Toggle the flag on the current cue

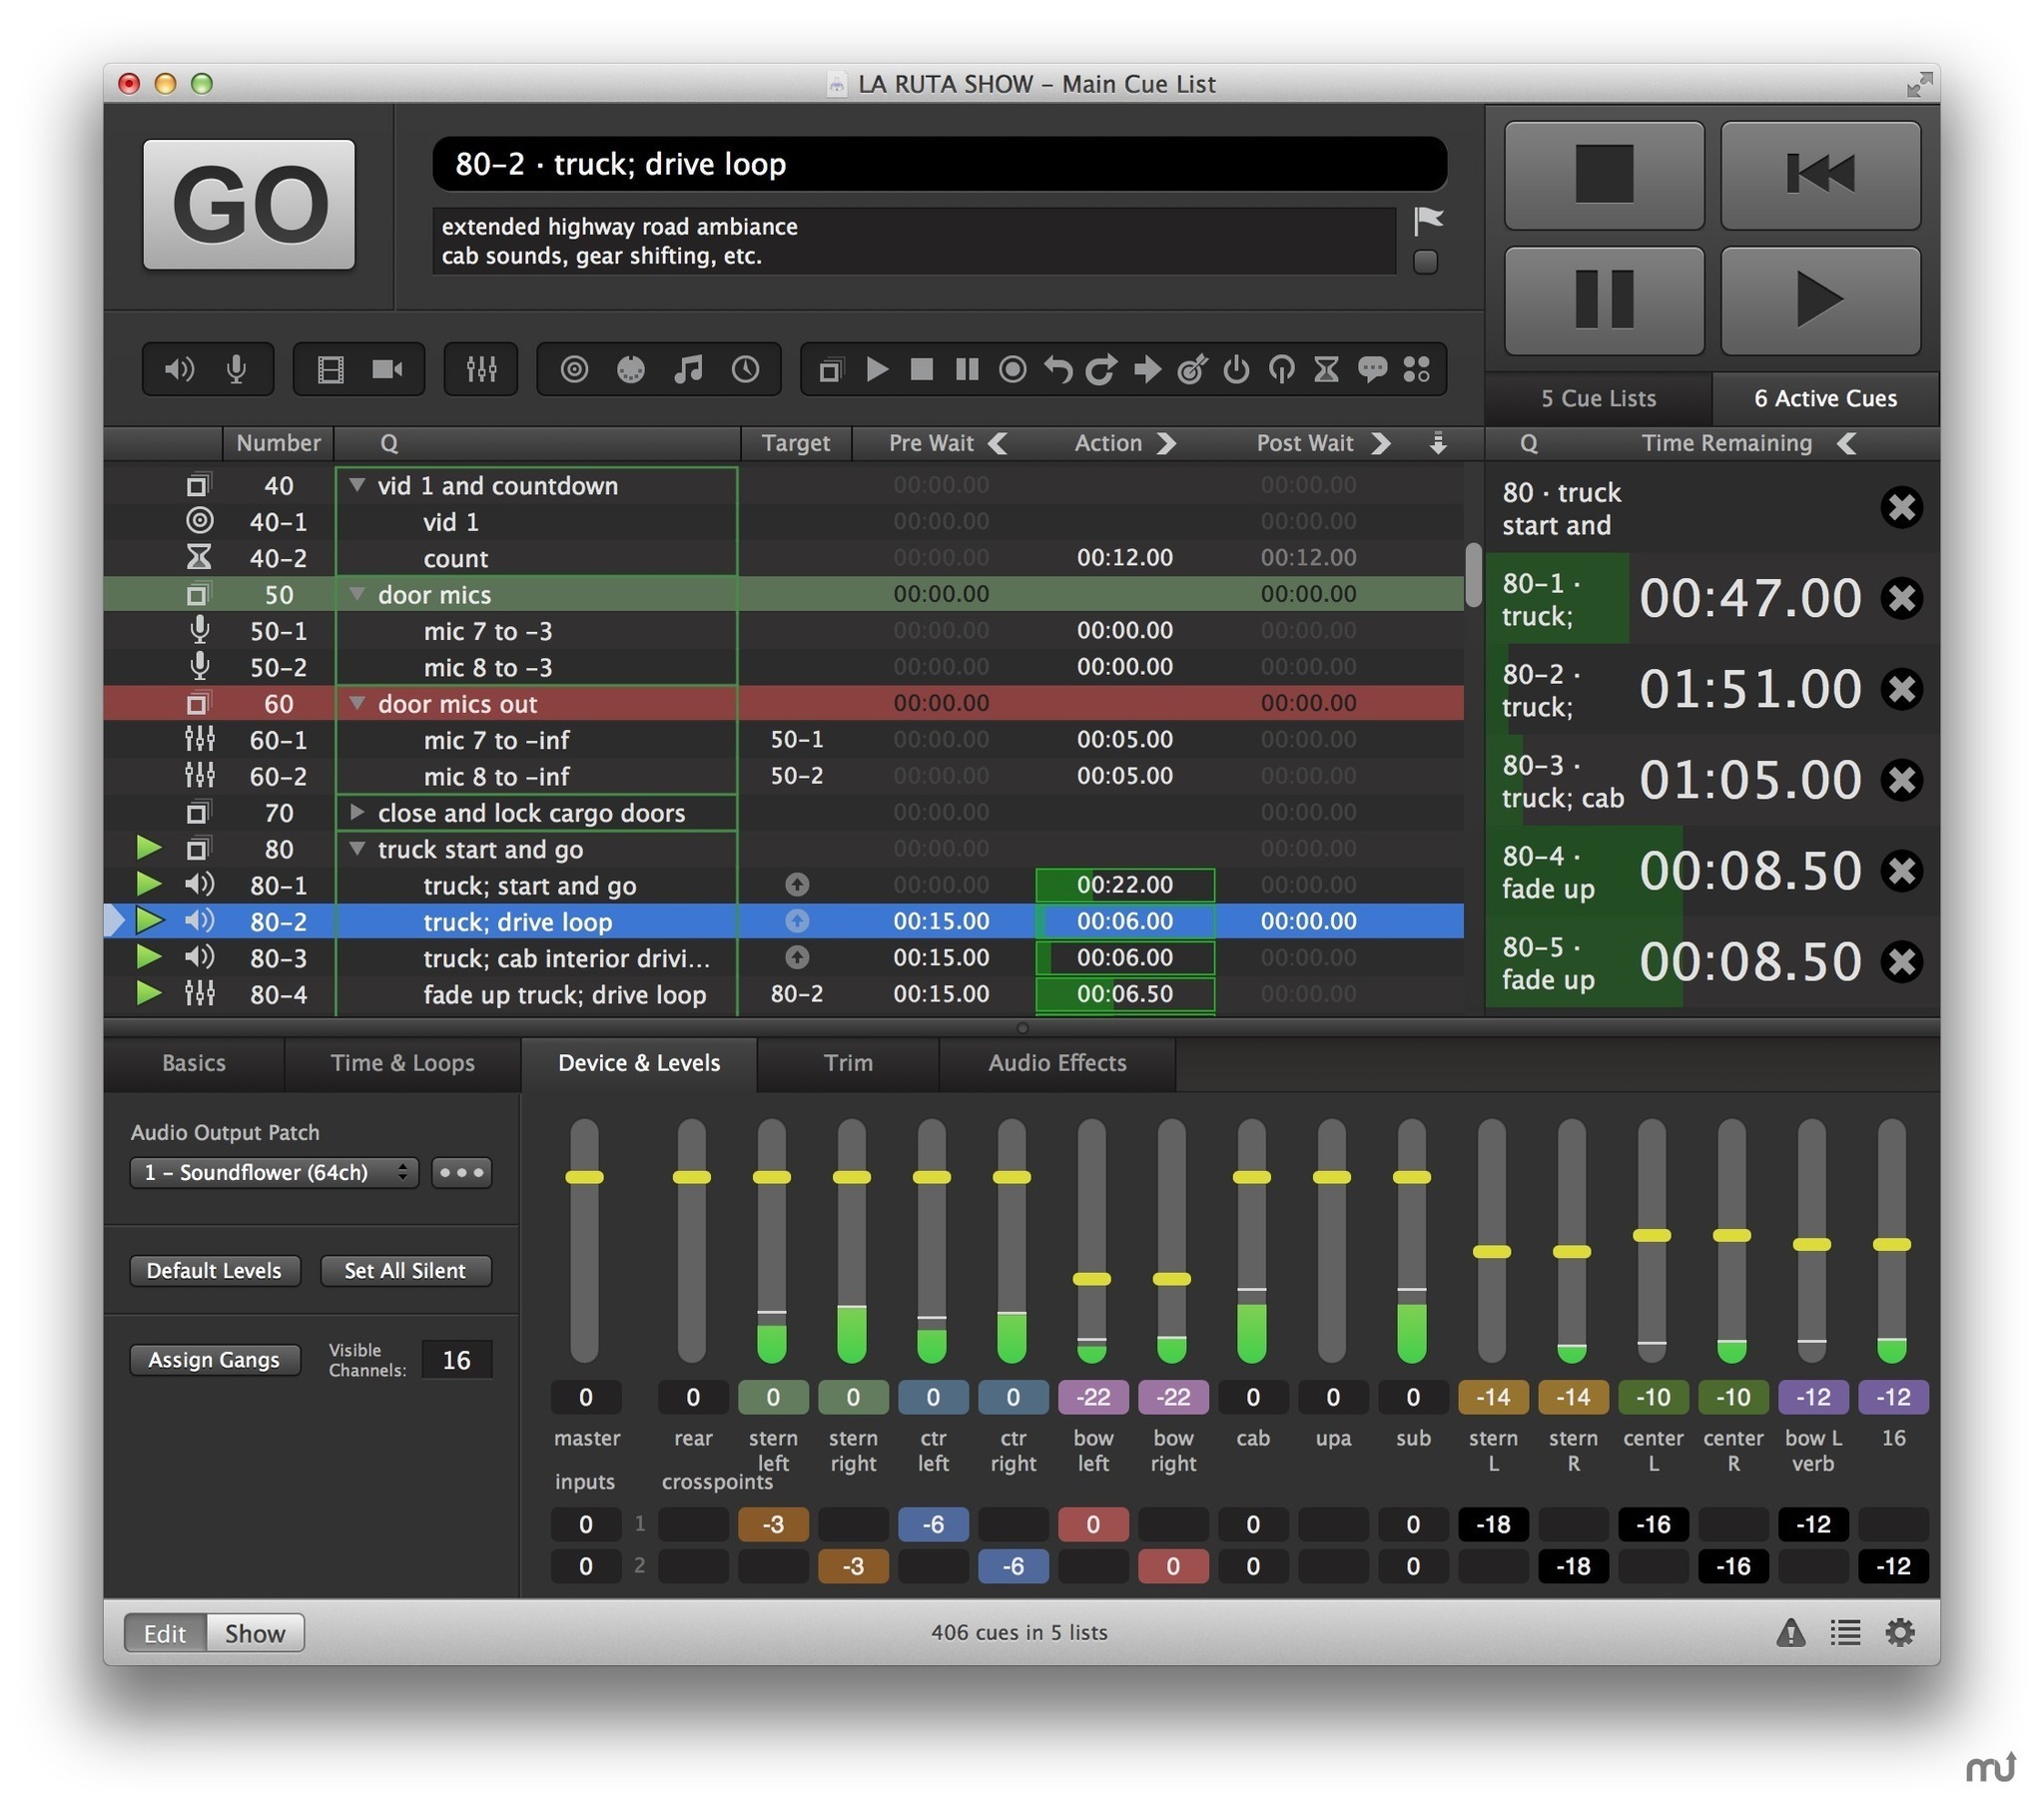click(x=1430, y=219)
